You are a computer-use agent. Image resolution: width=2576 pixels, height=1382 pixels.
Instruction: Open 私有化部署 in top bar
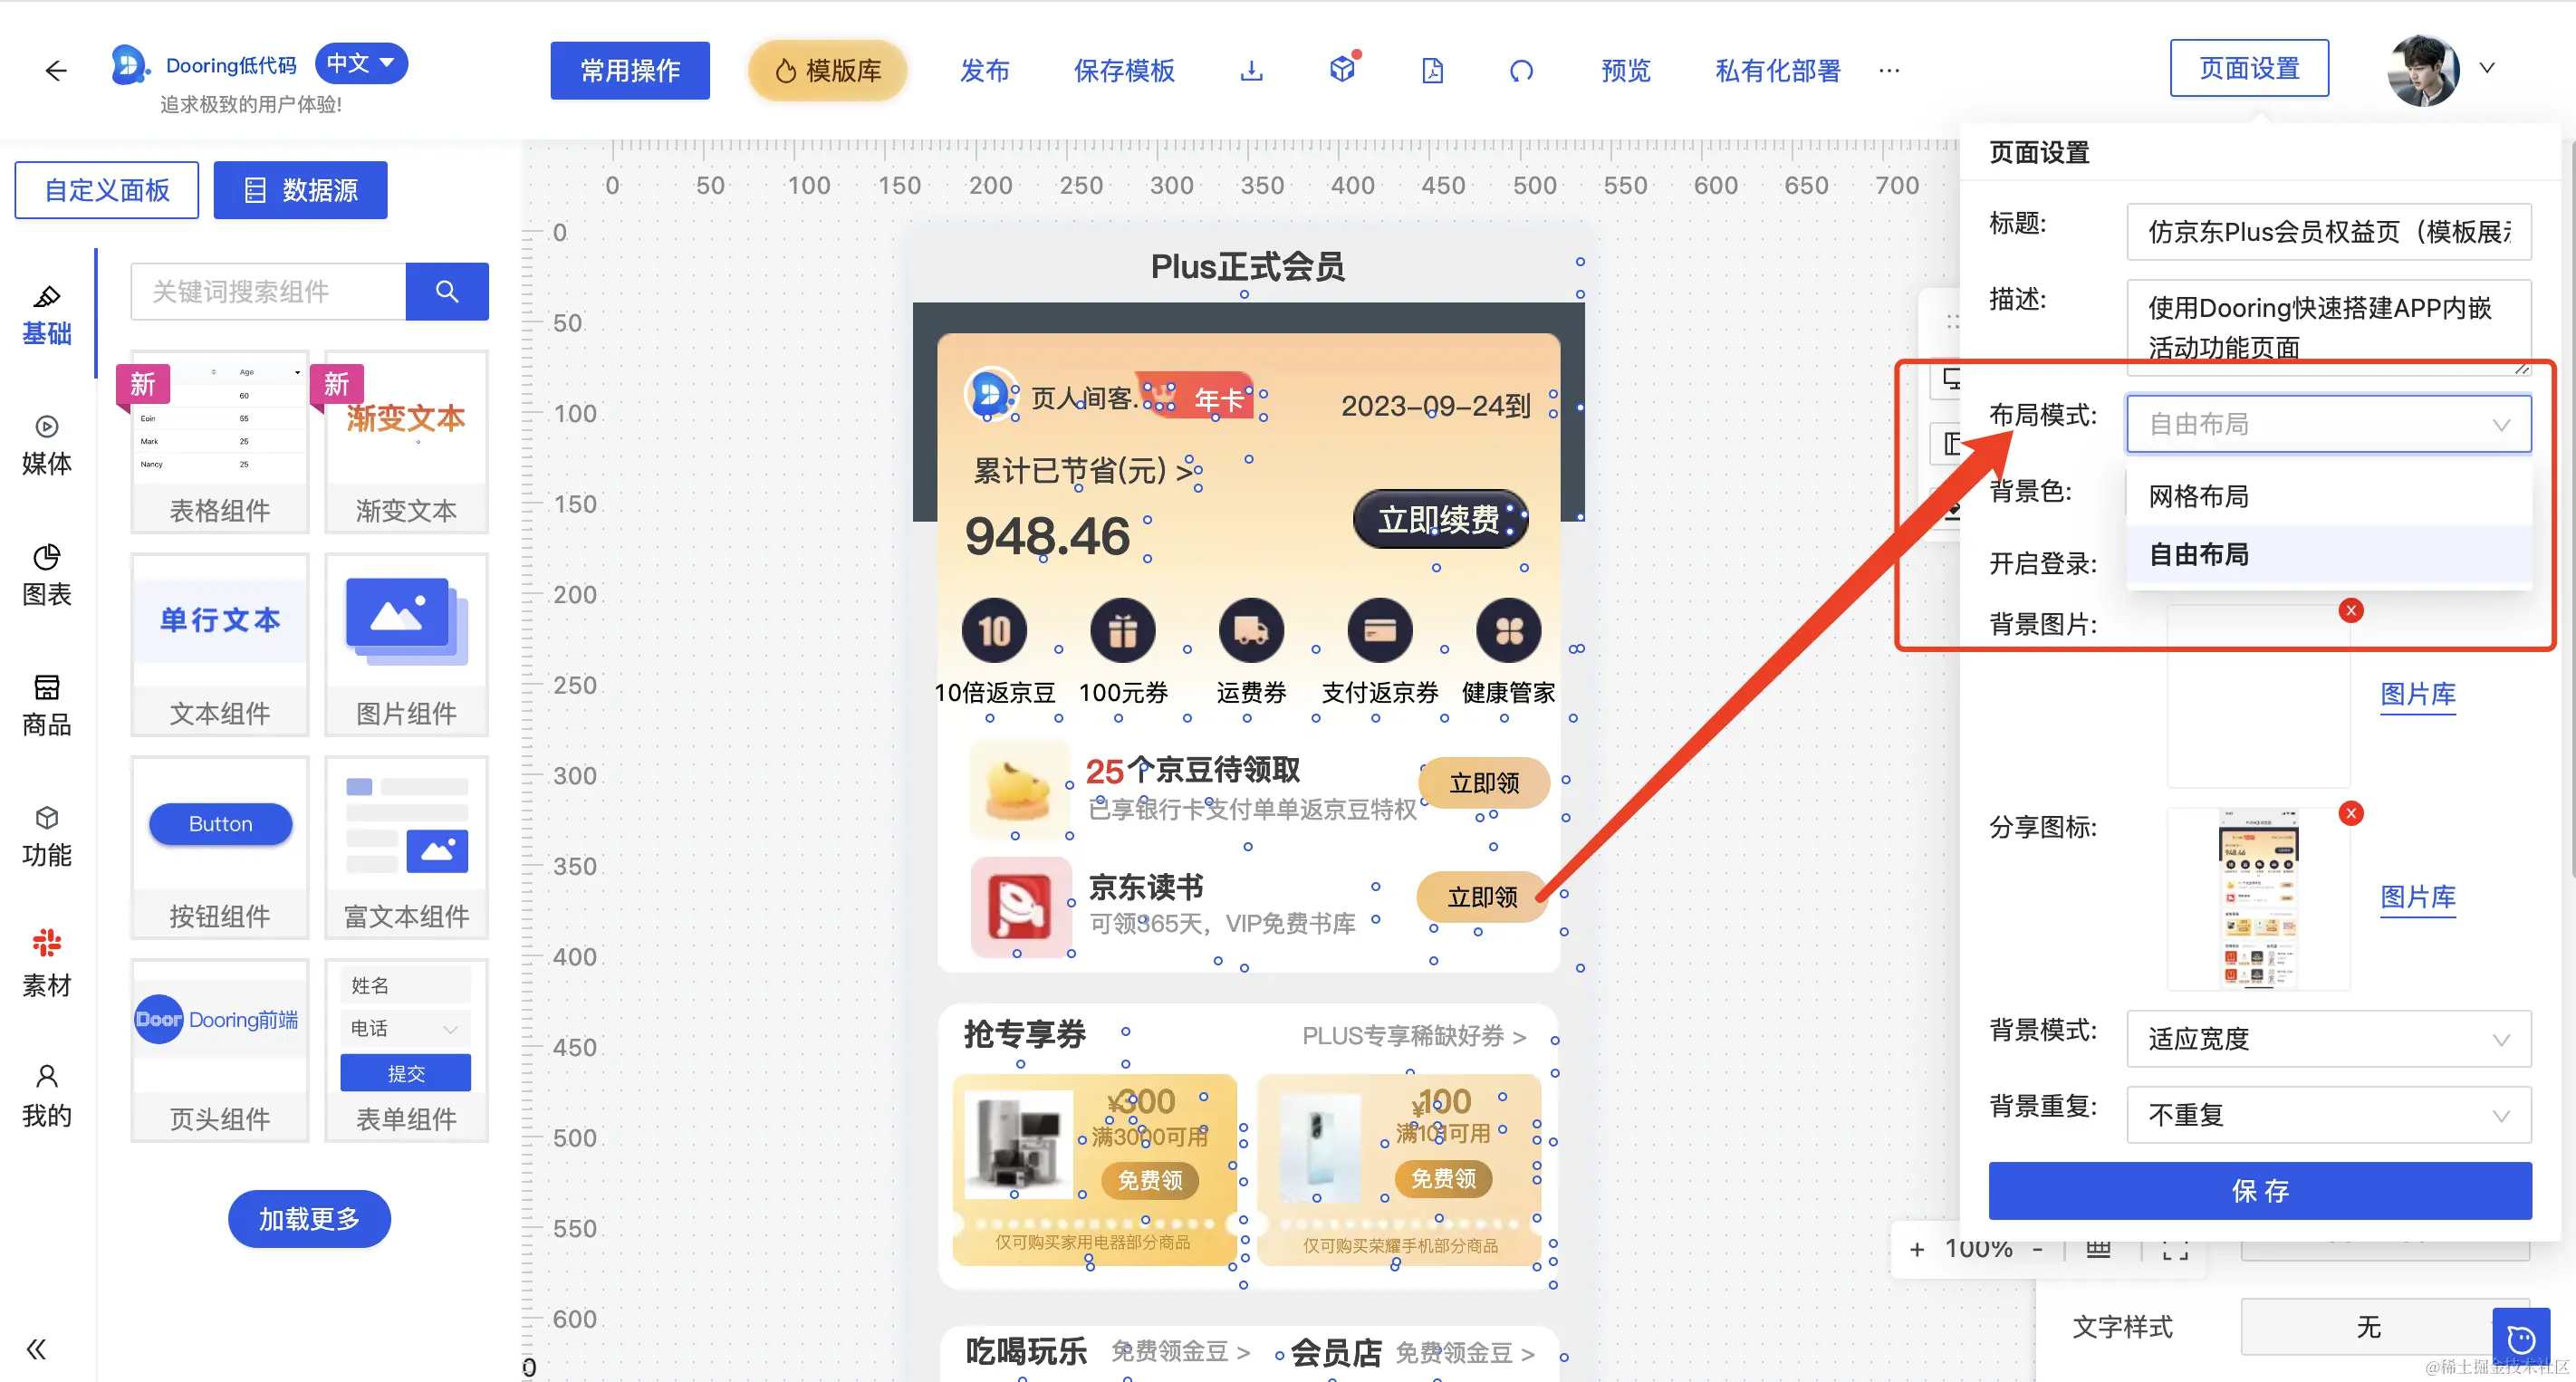point(1777,70)
